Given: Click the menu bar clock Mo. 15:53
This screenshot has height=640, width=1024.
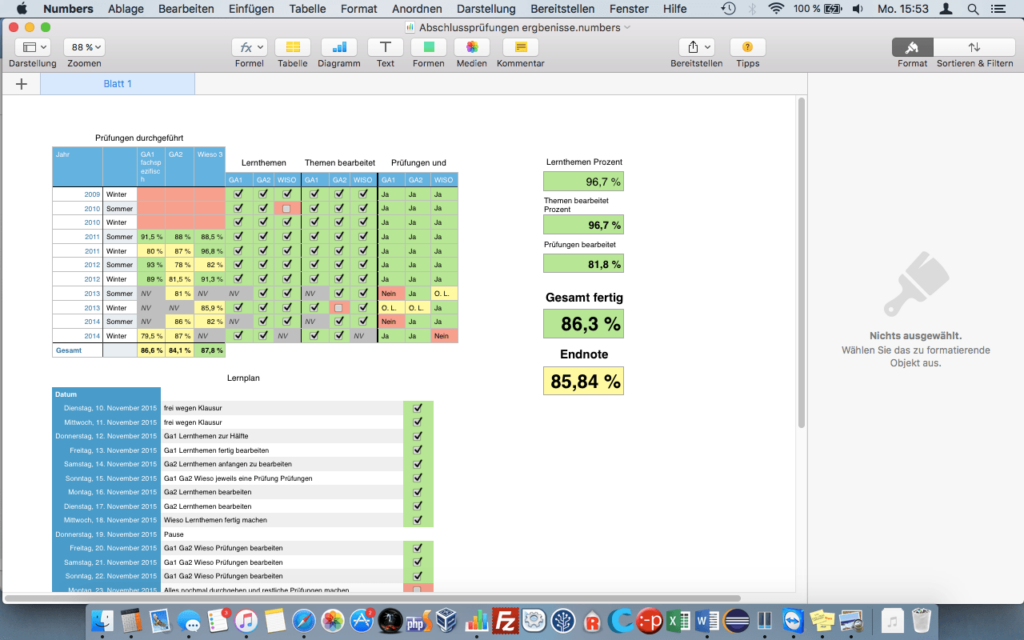Looking at the screenshot, I should click(x=903, y=9).
